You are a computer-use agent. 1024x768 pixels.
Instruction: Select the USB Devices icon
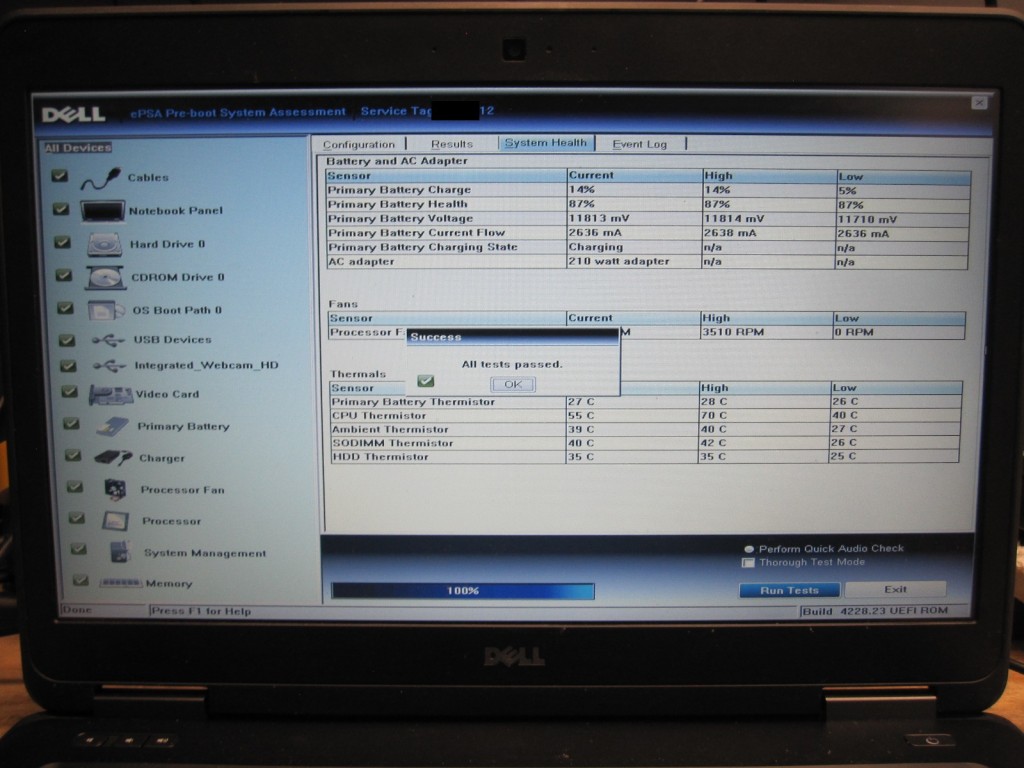[108, 340]
